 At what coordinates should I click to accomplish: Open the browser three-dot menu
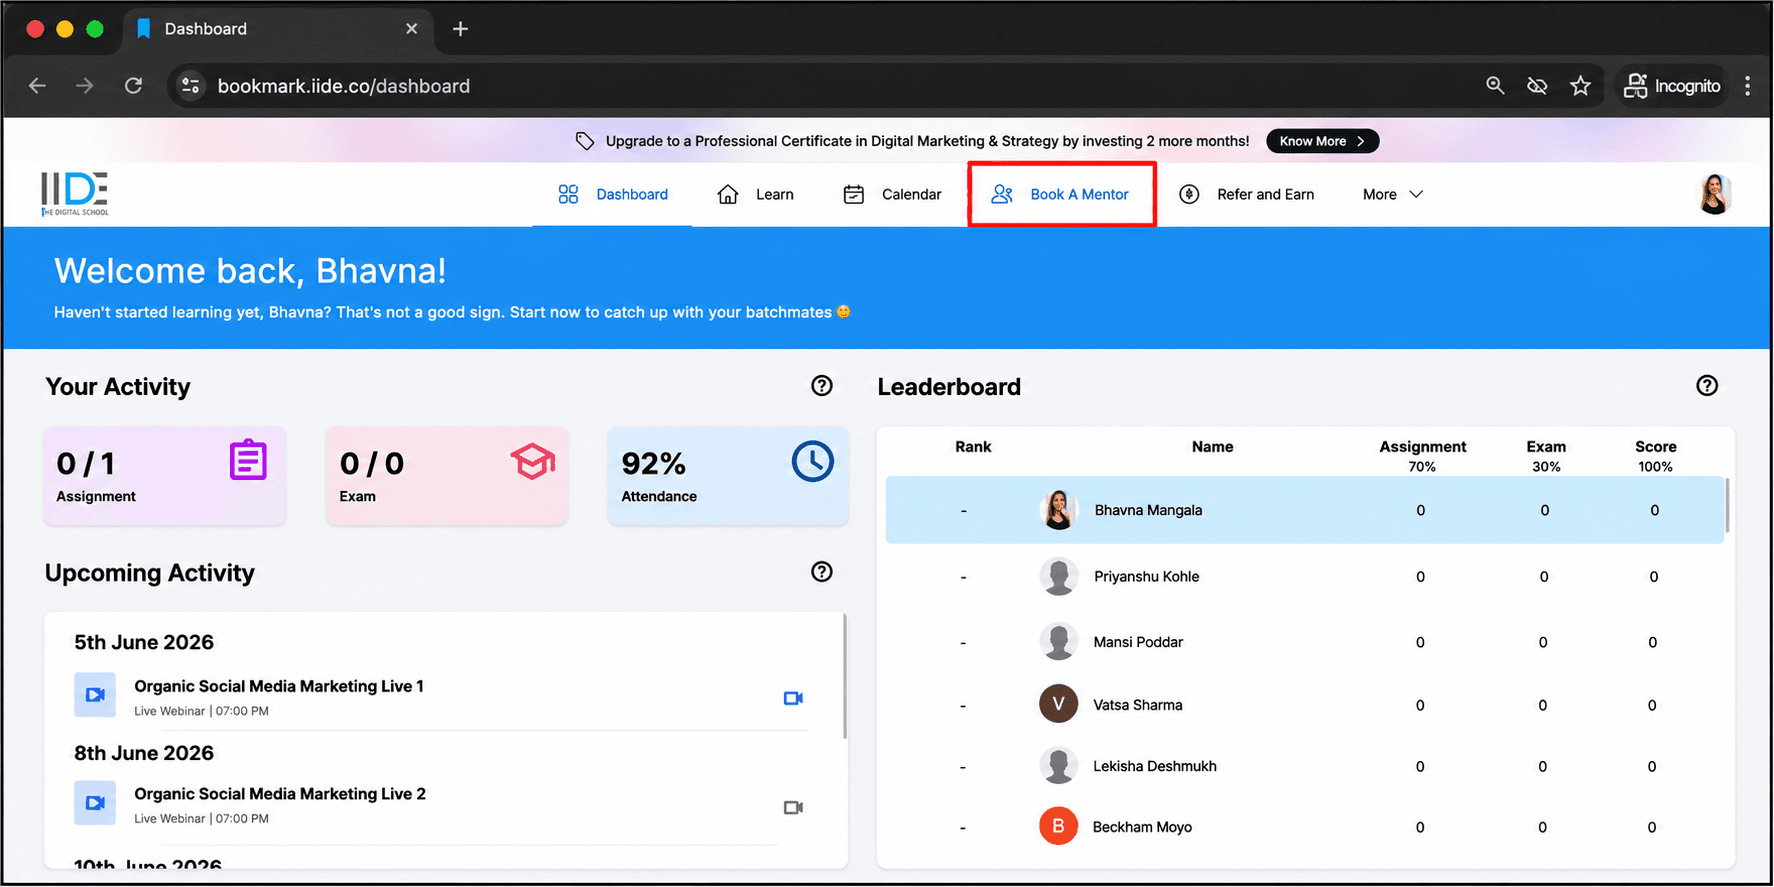(x=1747, y=86)
